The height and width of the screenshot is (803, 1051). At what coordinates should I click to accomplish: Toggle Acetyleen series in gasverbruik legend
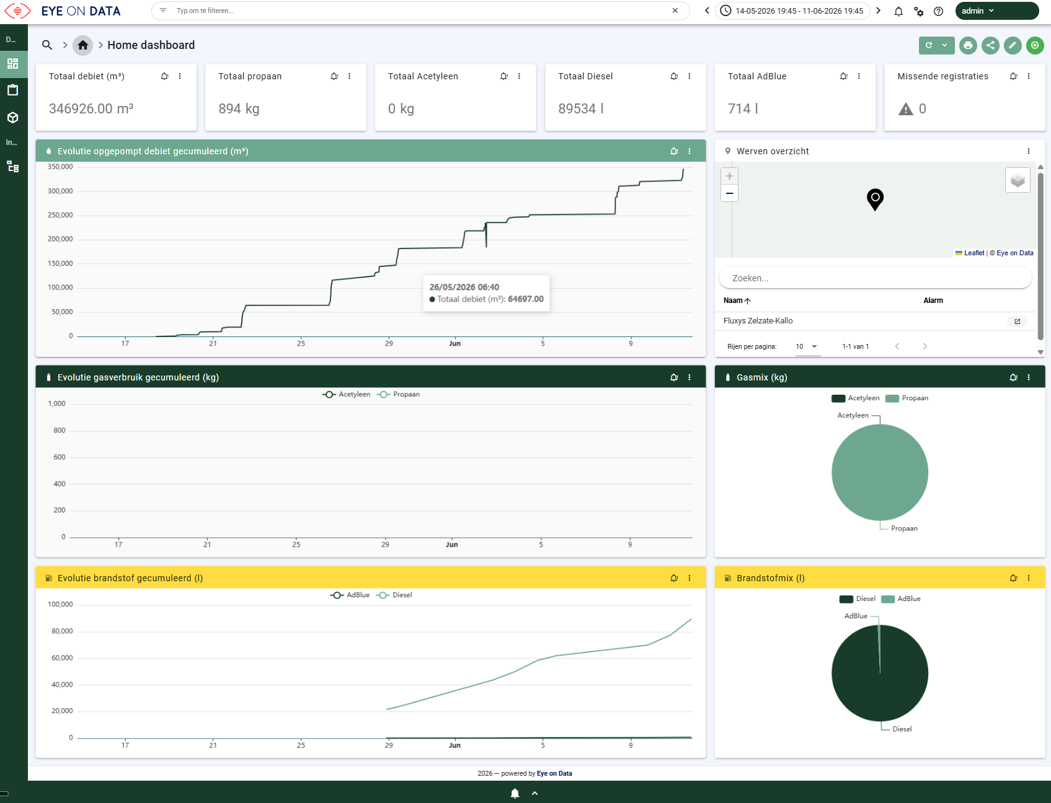pos(347,394)
